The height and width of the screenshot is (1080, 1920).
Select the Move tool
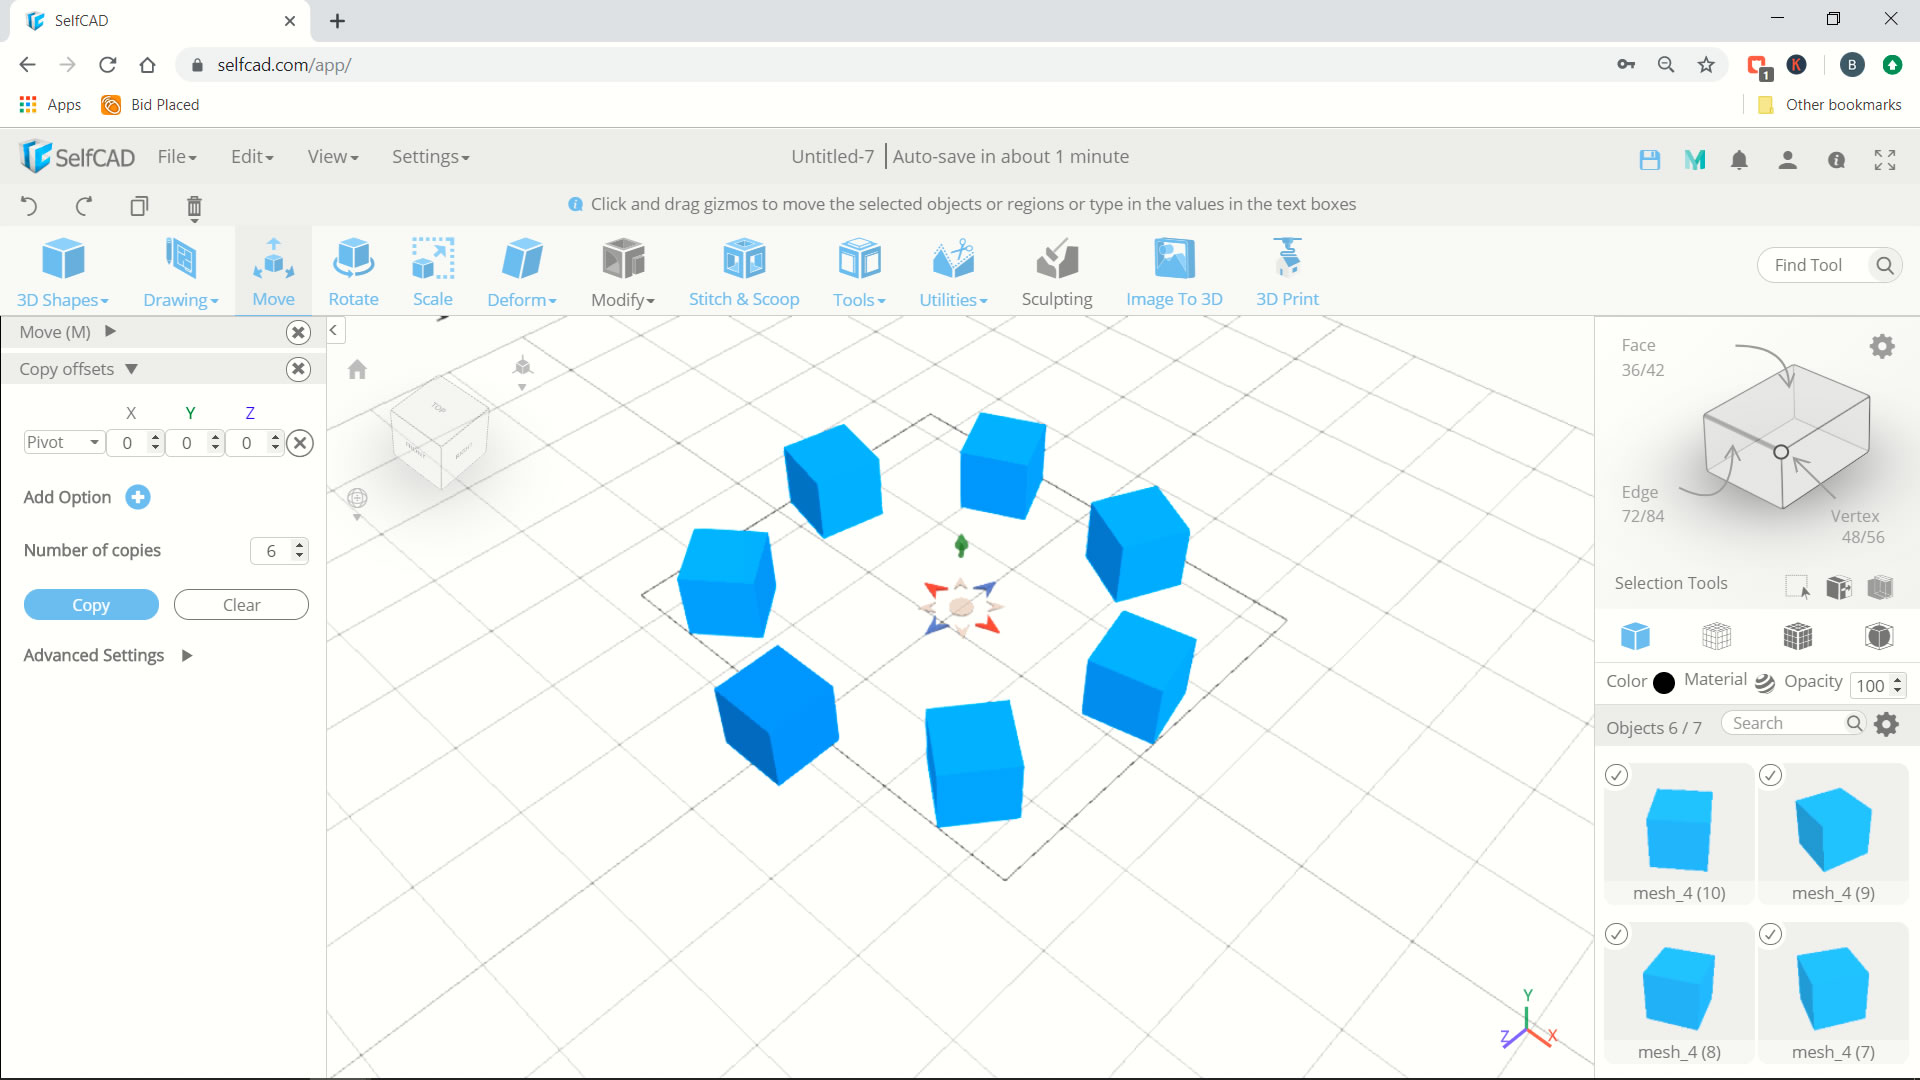pos(273,272)
